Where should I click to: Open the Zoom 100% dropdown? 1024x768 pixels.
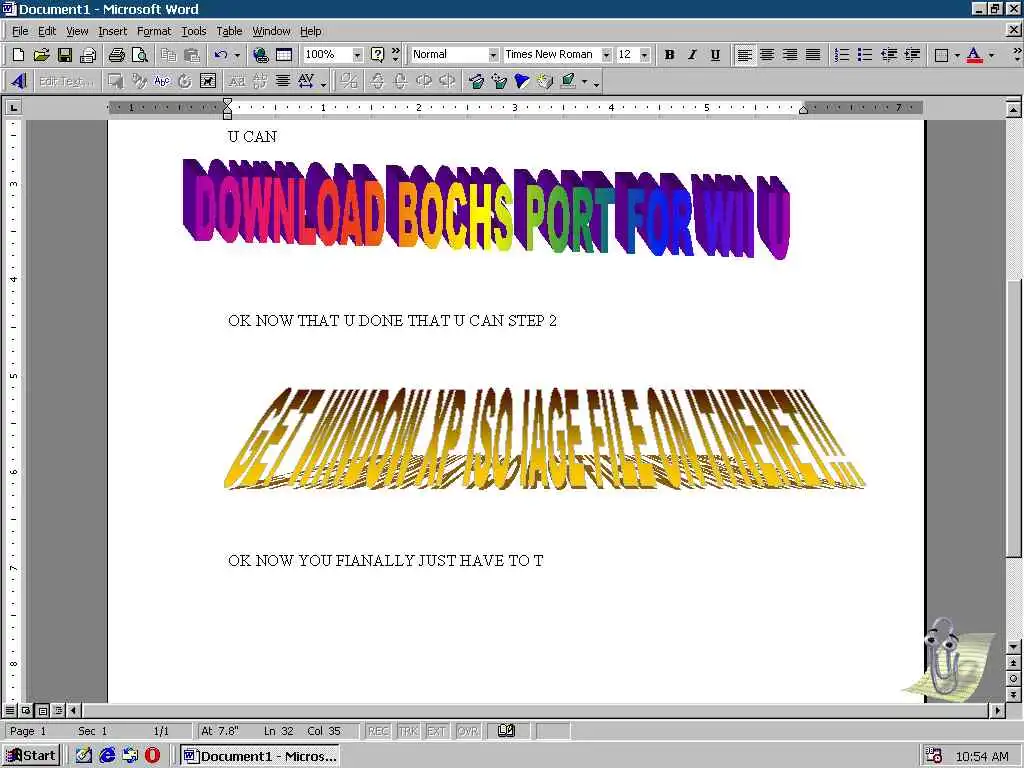357,55
